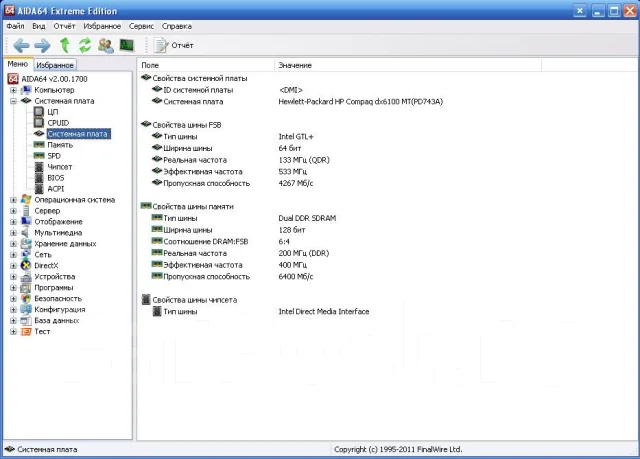Click the Отображение display icon

pos(26,222)
